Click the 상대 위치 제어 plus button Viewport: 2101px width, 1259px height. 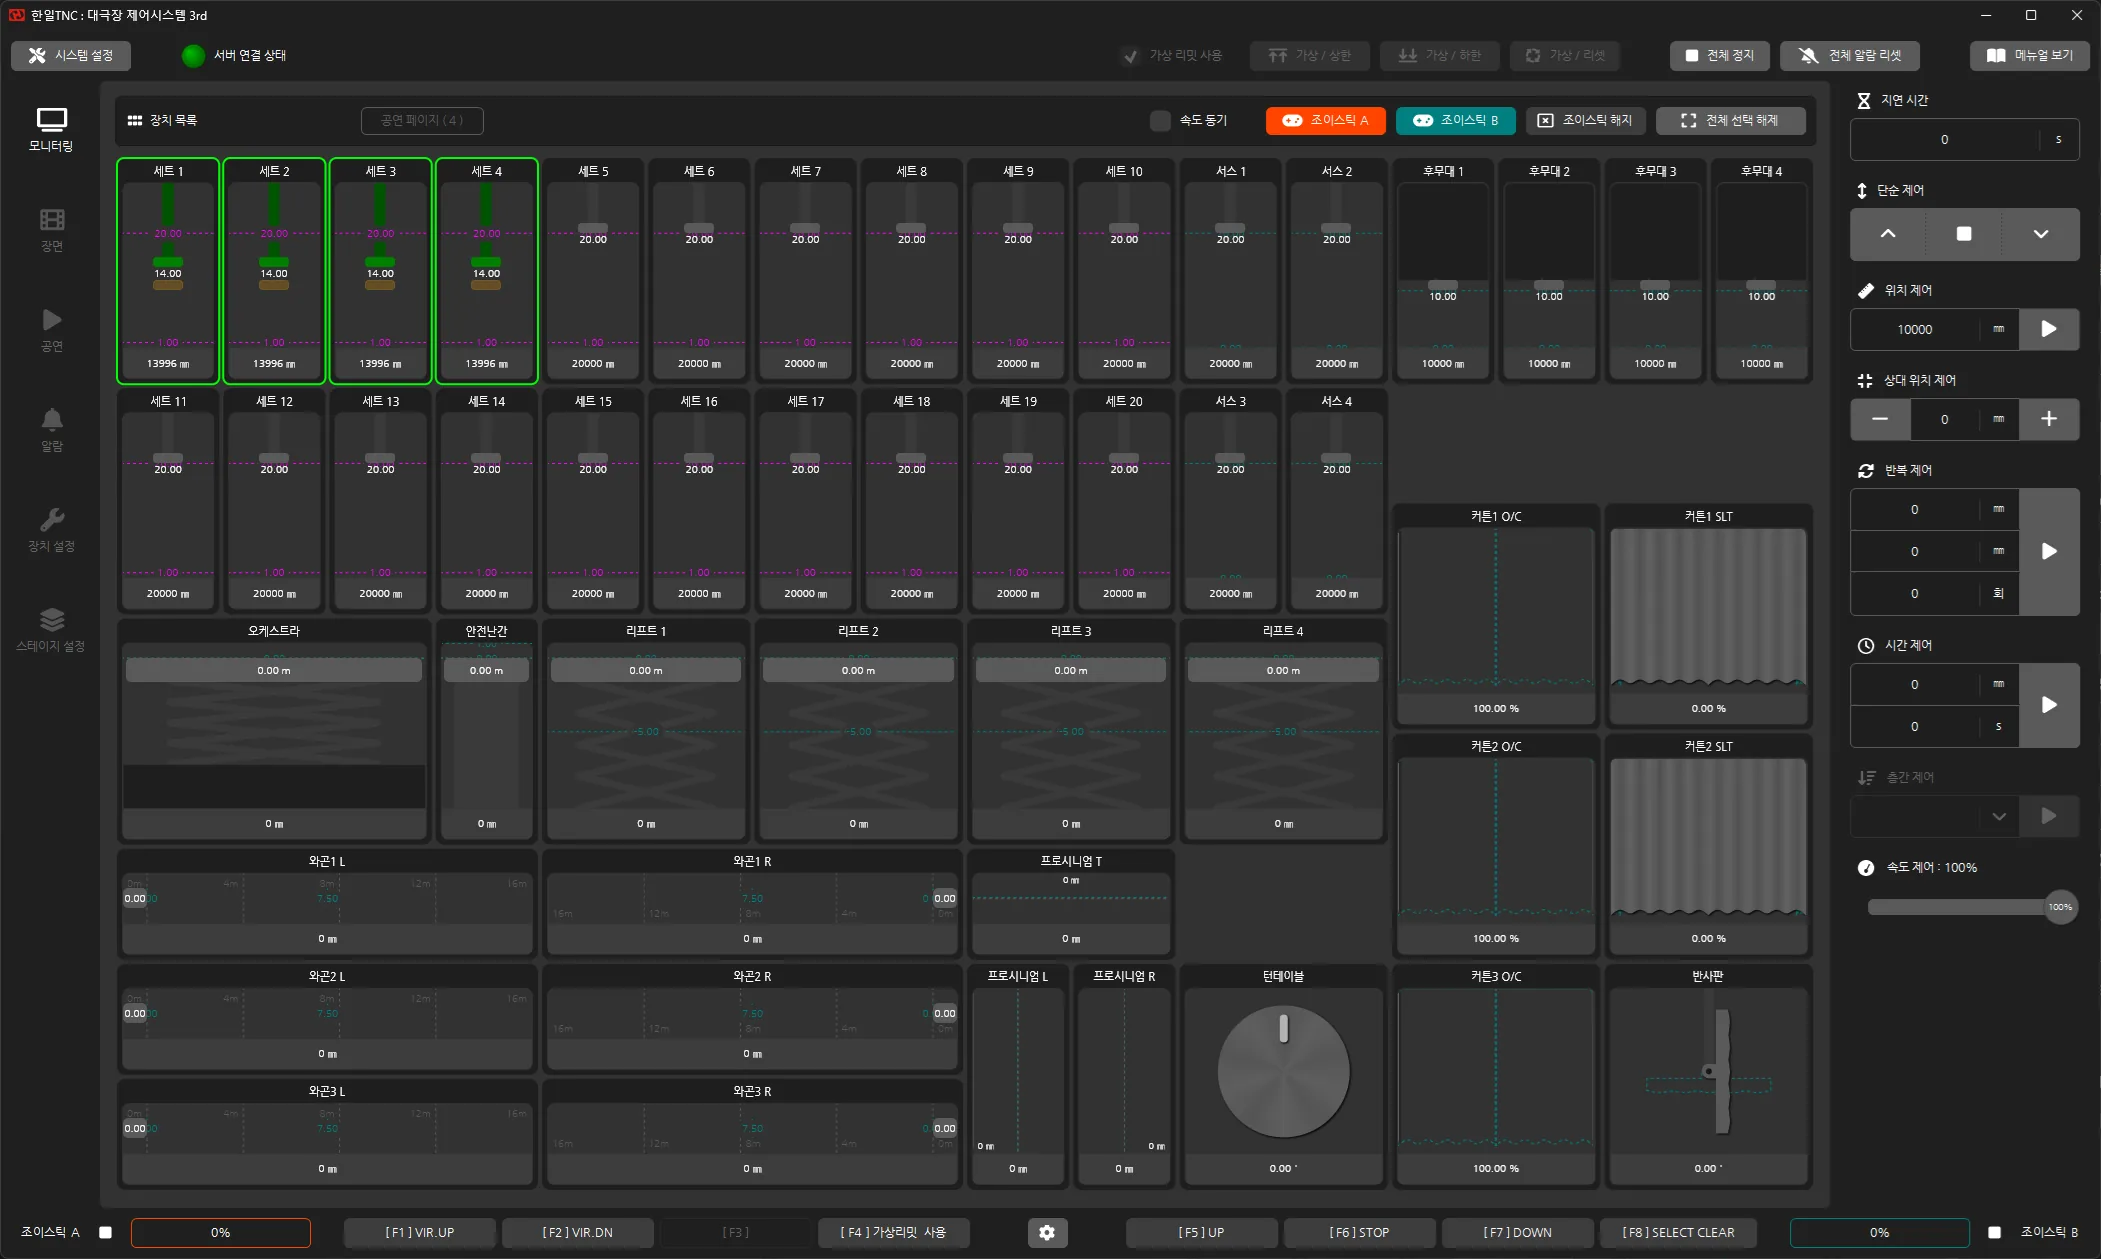[x=2049, y=419]
